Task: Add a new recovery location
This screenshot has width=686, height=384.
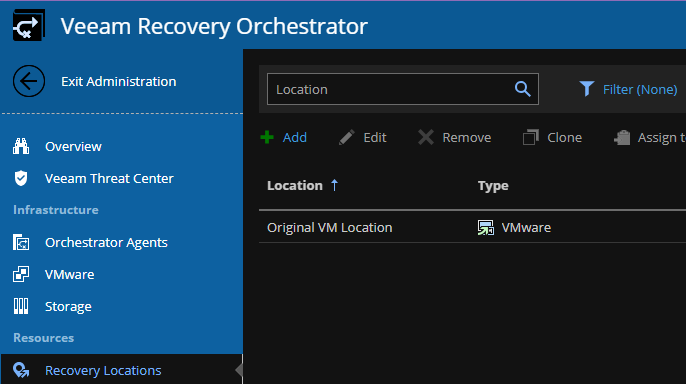Action: click(284, 137)
